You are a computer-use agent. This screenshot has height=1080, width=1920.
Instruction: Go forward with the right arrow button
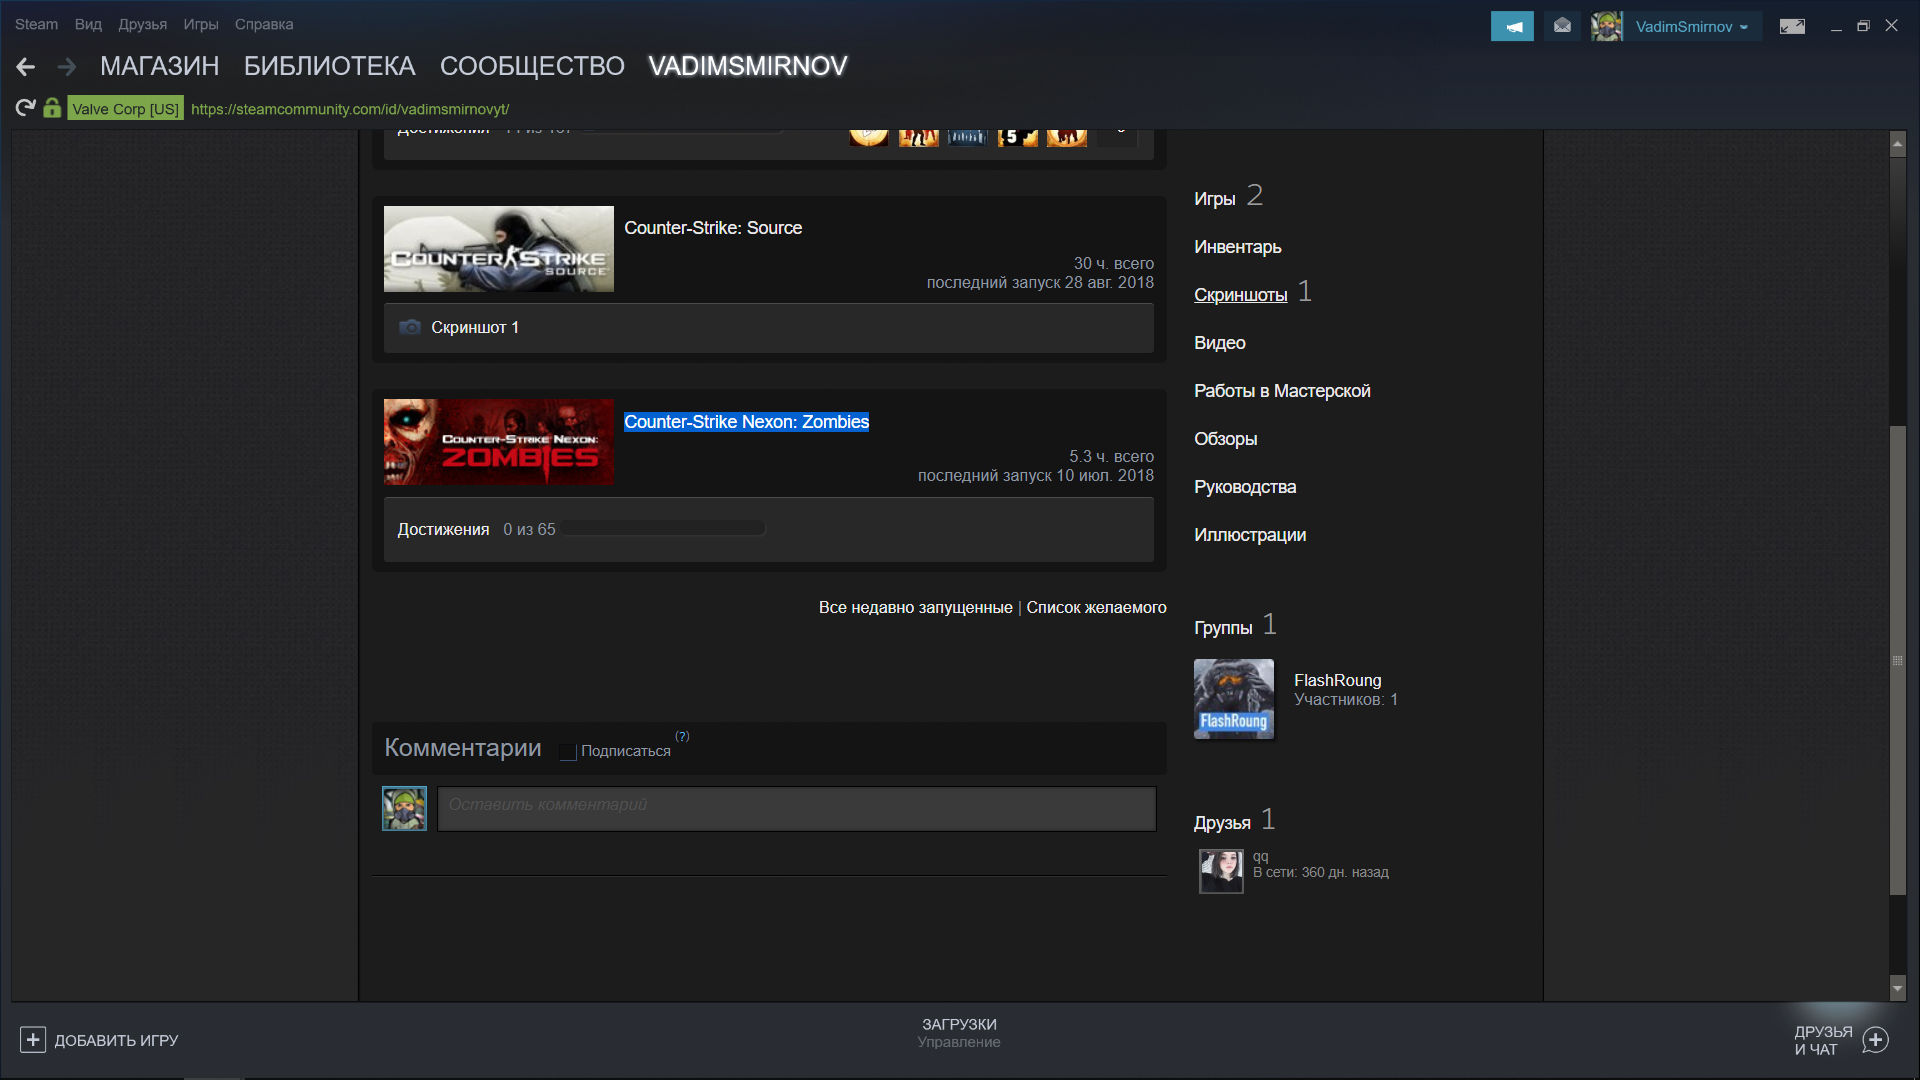click(67, 67)
